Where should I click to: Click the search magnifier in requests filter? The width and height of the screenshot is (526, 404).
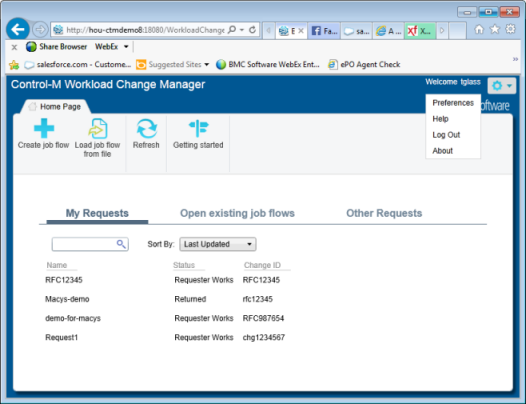click(121, 244)
